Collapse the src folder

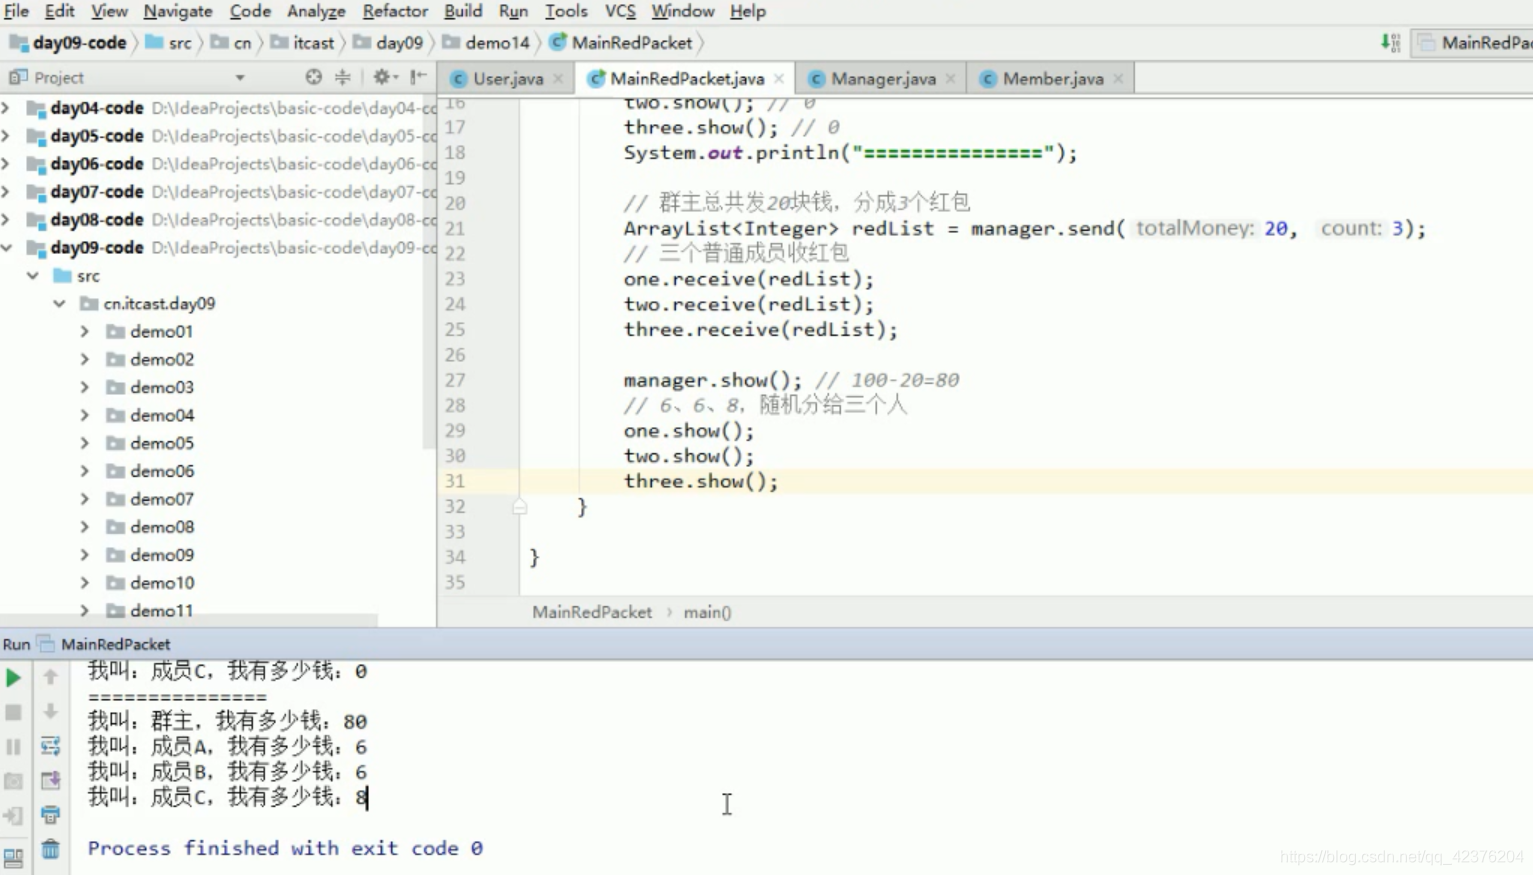tap(33, 275)
